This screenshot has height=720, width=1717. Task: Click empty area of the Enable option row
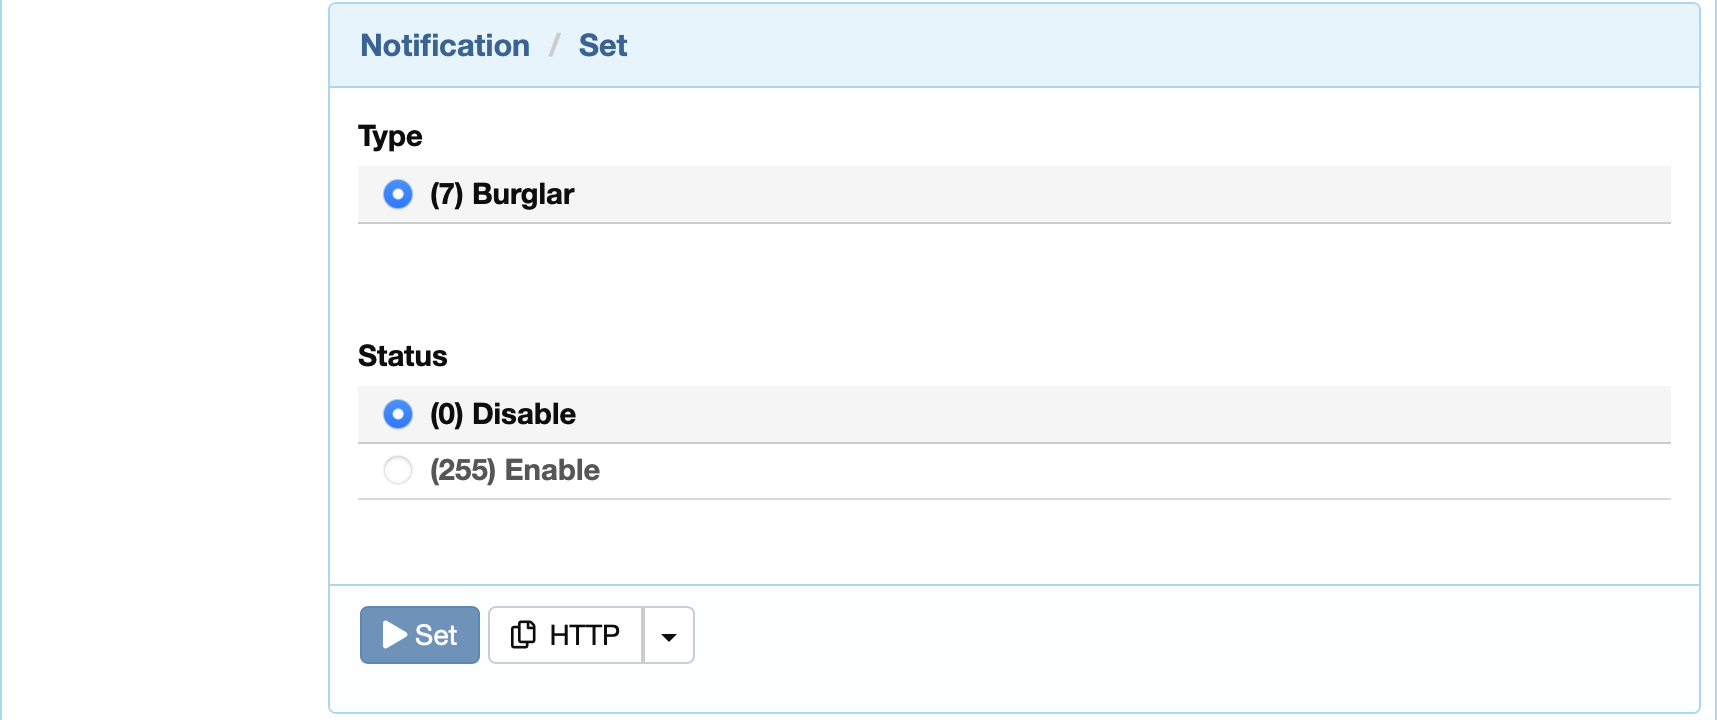(1100, 470)
